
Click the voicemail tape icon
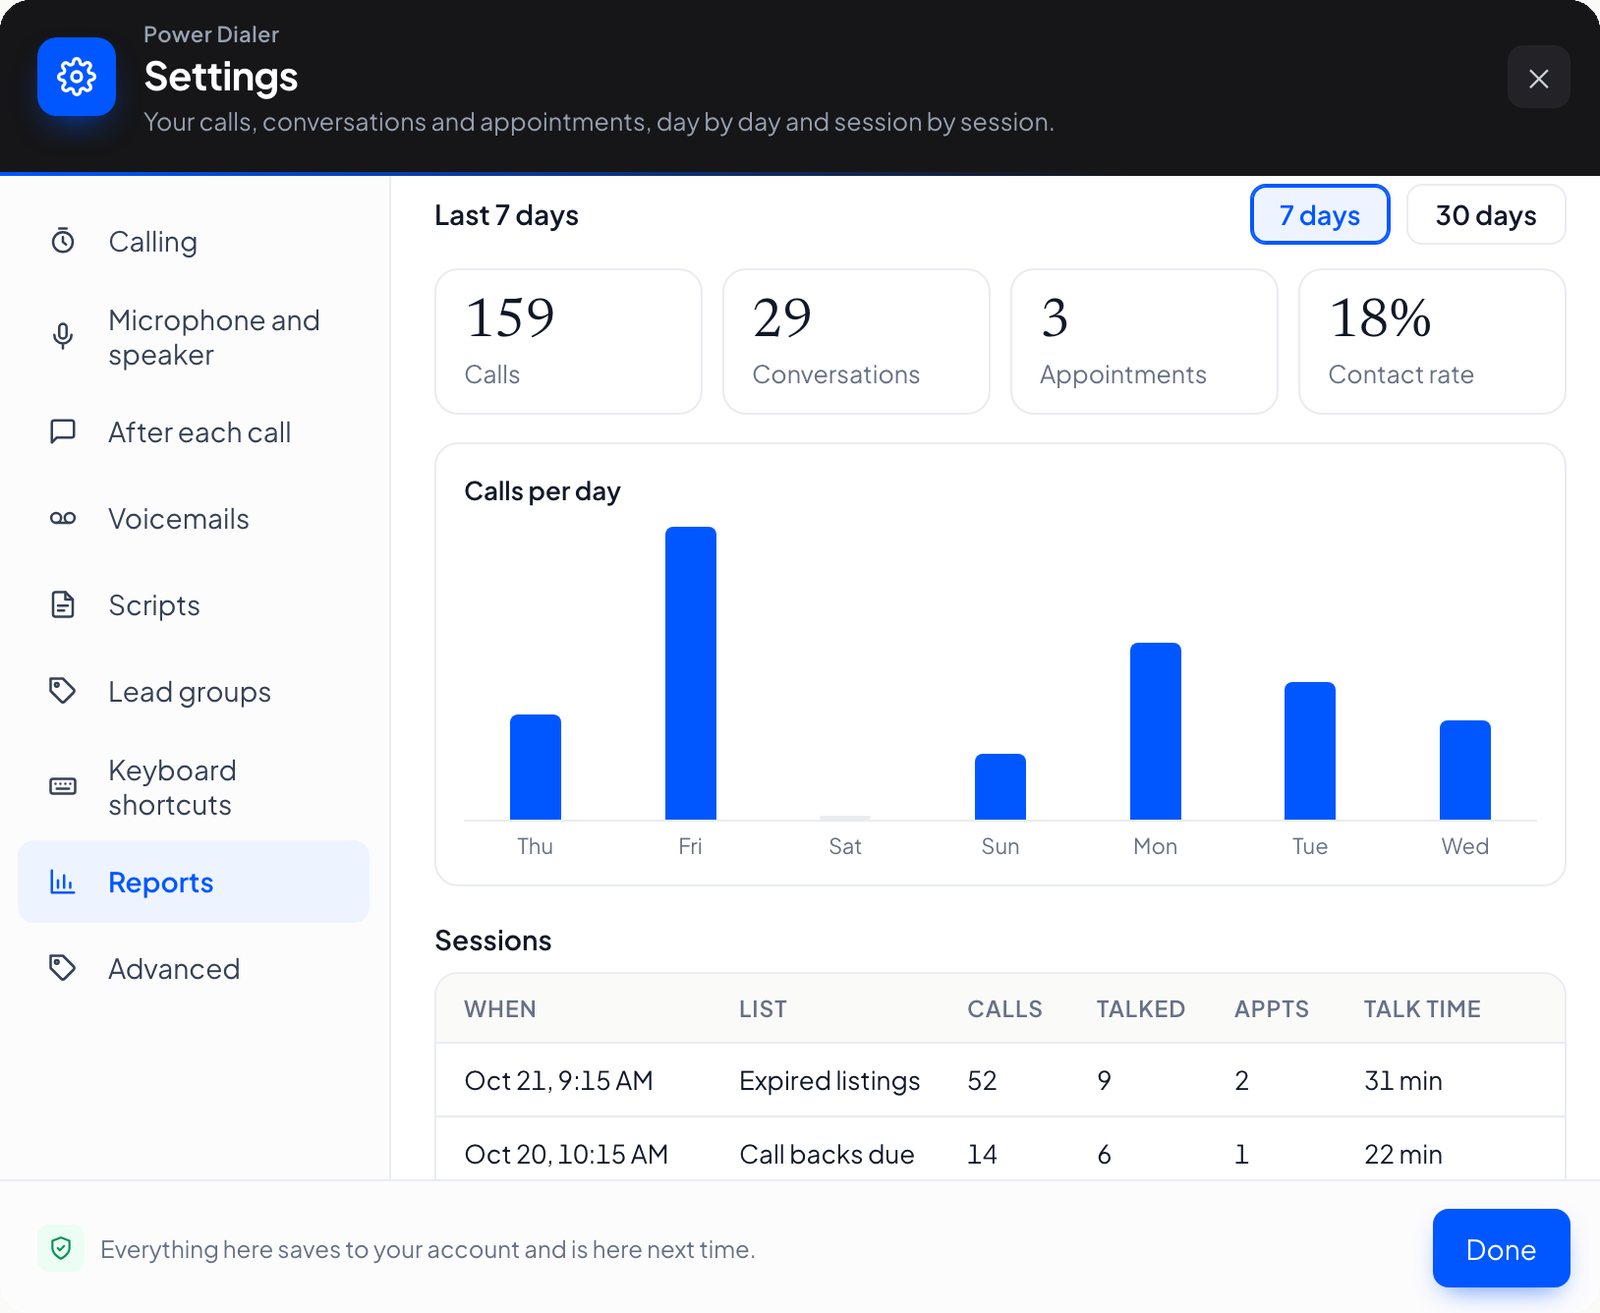pos(63,518)
